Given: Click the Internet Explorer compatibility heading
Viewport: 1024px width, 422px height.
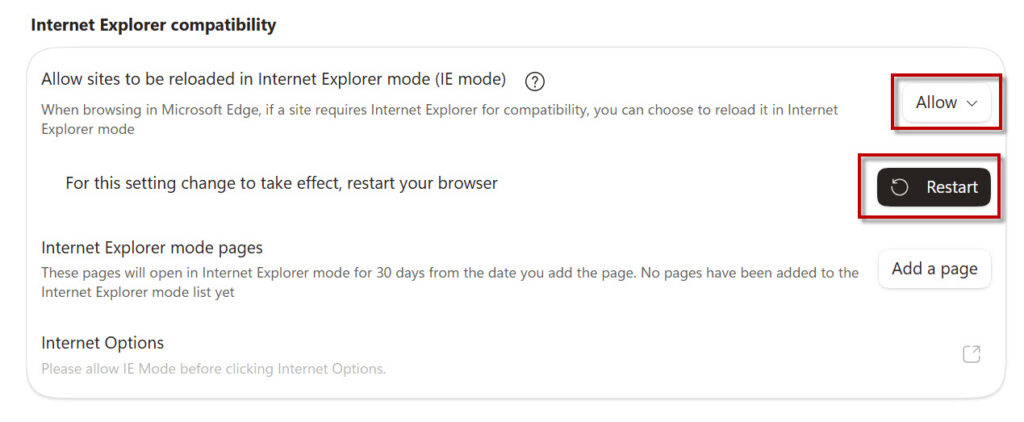Looking at the screenshot, I should 153,25.
